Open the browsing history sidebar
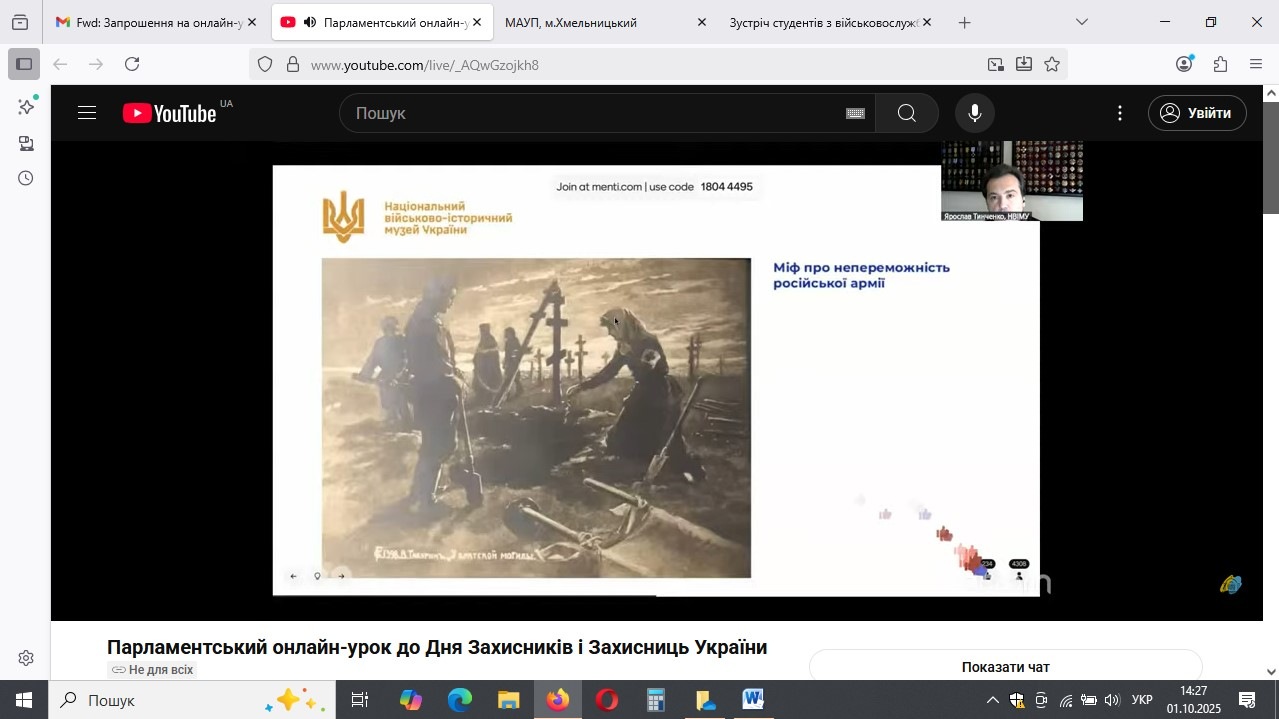1279x719 pixels. [x=26, y=178]
